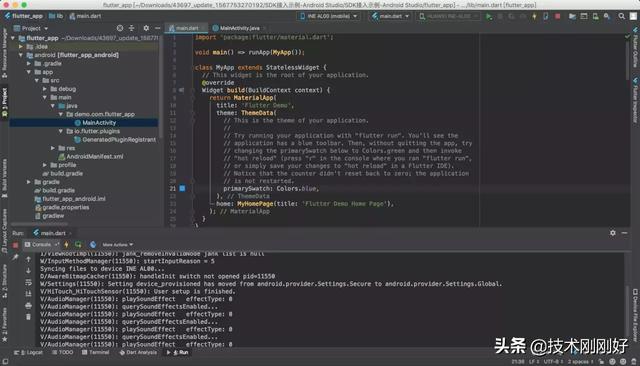Toggle tool window bars icon at bottom-left corner

point(5,362)
